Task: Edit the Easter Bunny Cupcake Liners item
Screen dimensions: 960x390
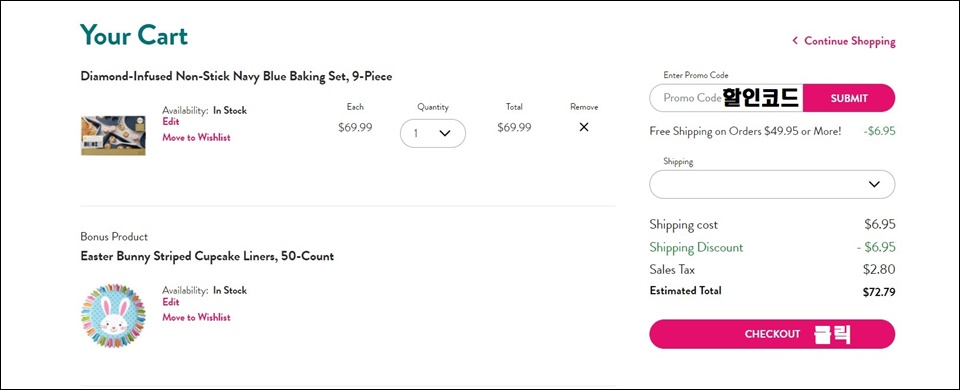Action: pyautogui.click(x=171, y=302)
